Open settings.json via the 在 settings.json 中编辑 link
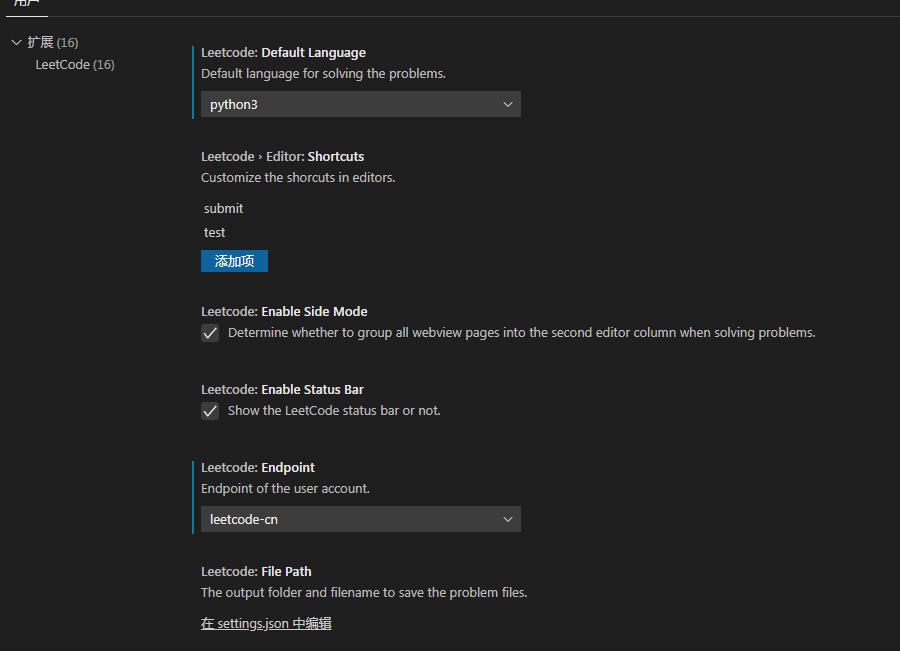The image size is (900, 651). tap(265, 622)
